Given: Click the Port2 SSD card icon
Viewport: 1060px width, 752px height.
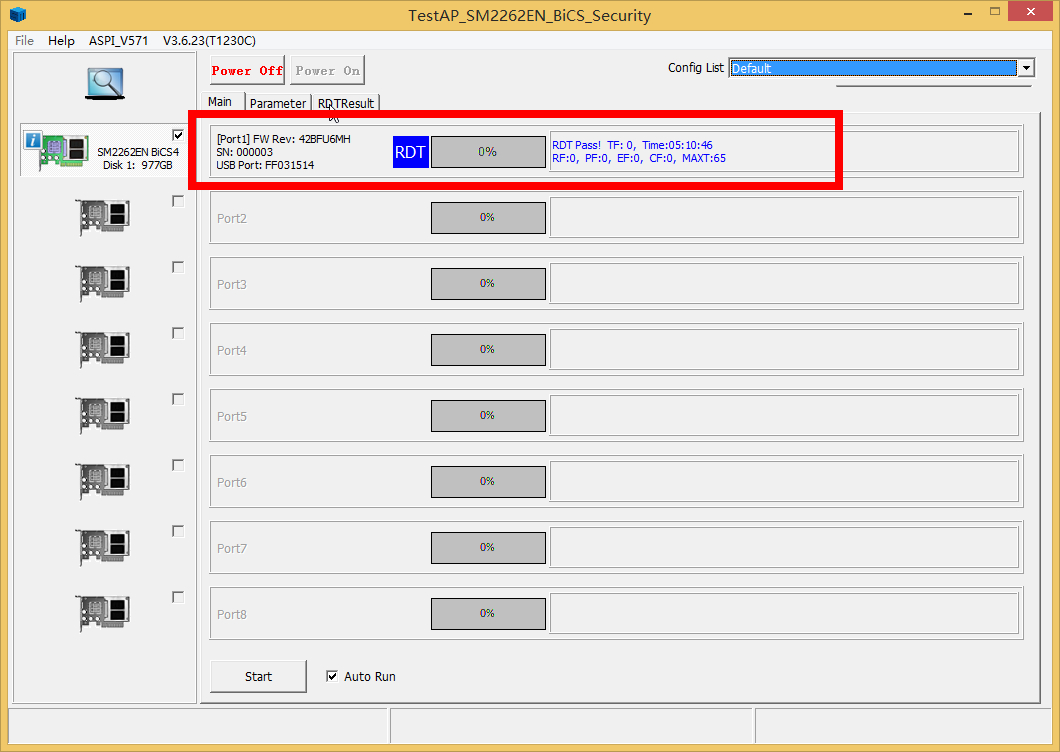Looking at the screenshot, I should [104, 217].
